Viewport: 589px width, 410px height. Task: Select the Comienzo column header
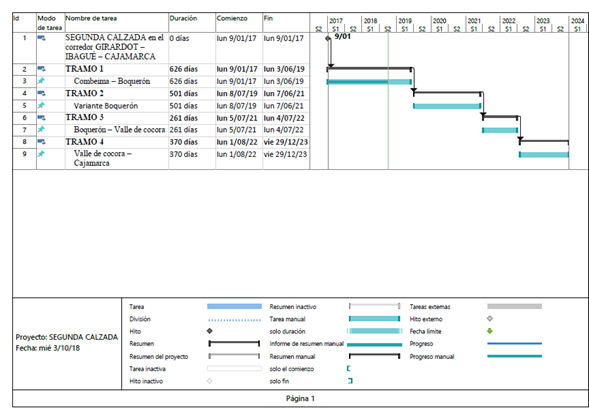click(232, 18)
